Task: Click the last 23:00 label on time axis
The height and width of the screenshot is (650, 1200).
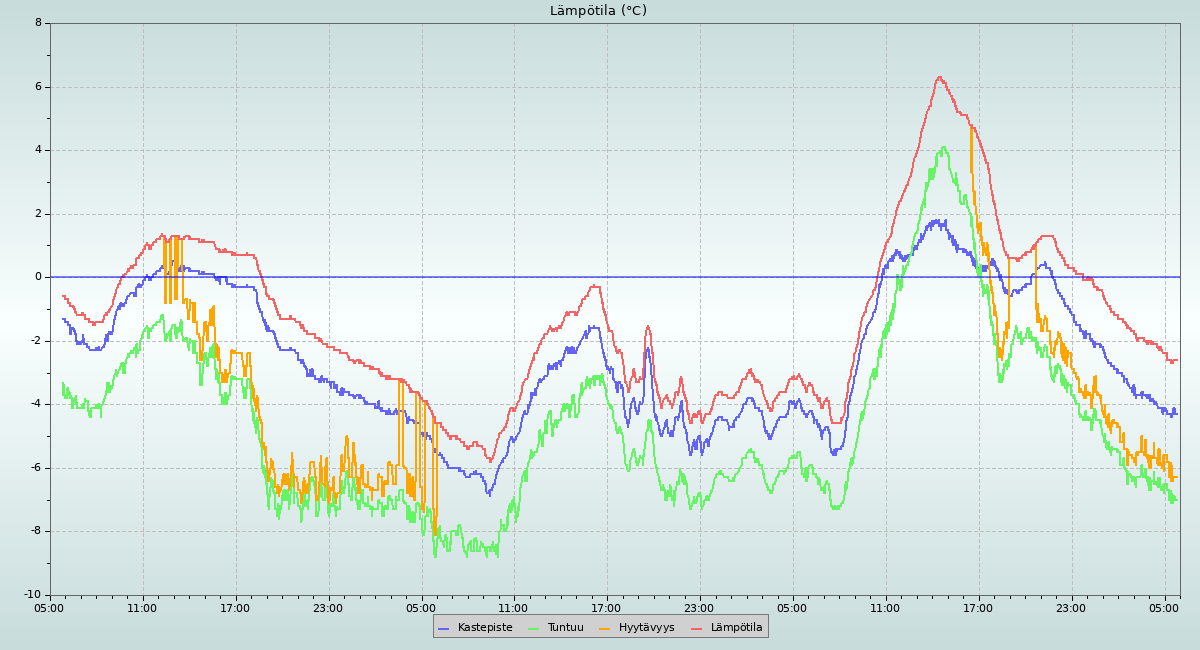Action: [1071, 608]
